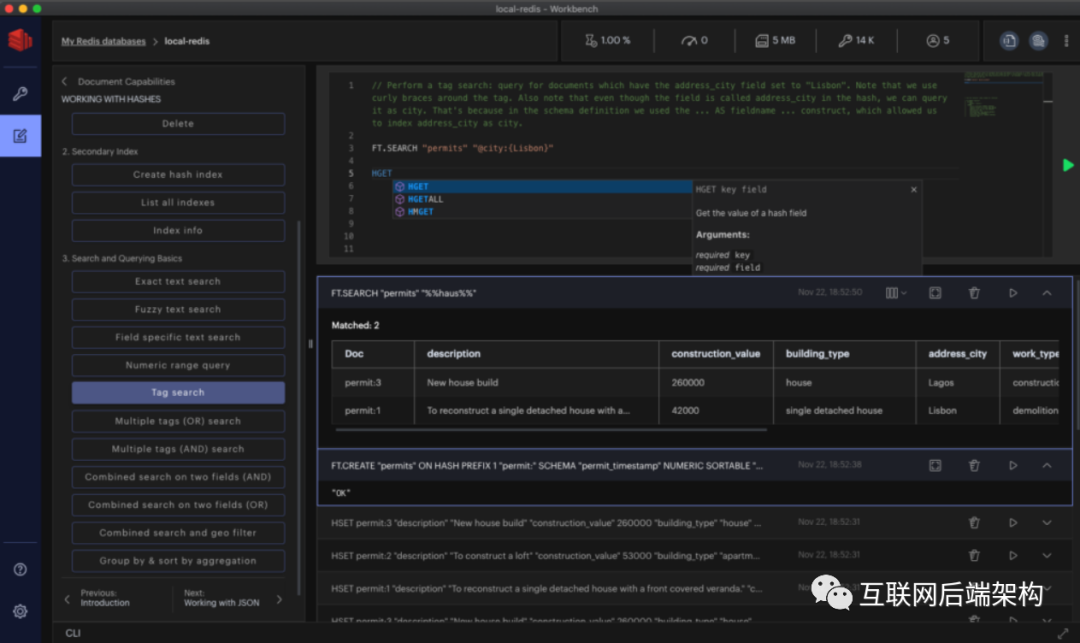
Task: Open the help question mark icon
Action: [x=20, y=569]
